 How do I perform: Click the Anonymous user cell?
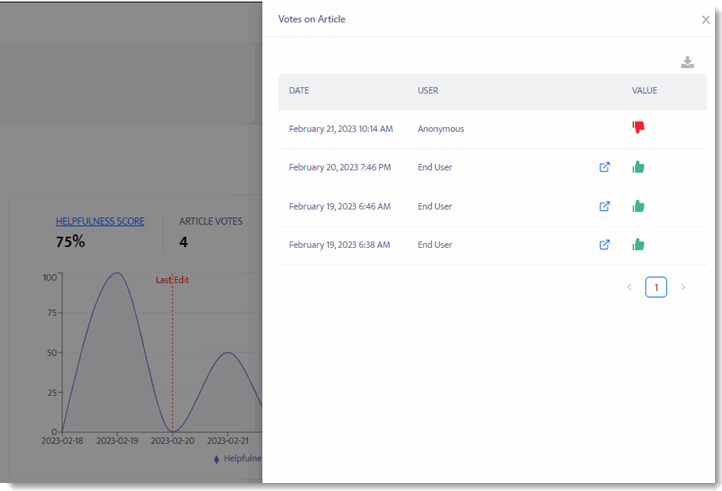[441, 129]
